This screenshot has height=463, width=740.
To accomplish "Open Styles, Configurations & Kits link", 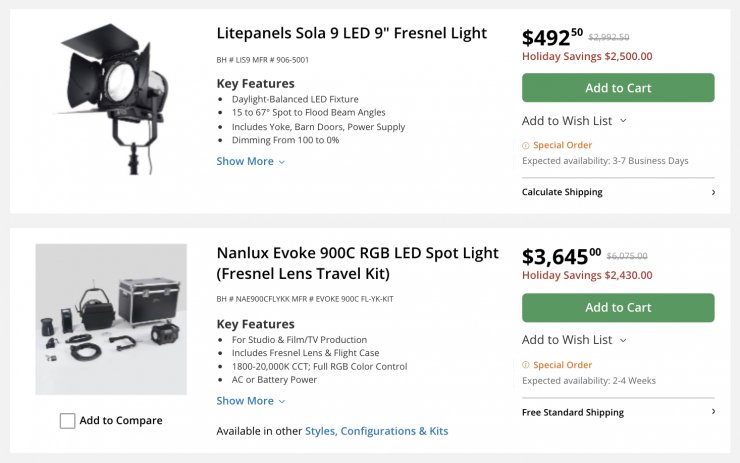I will click(376, 431).
